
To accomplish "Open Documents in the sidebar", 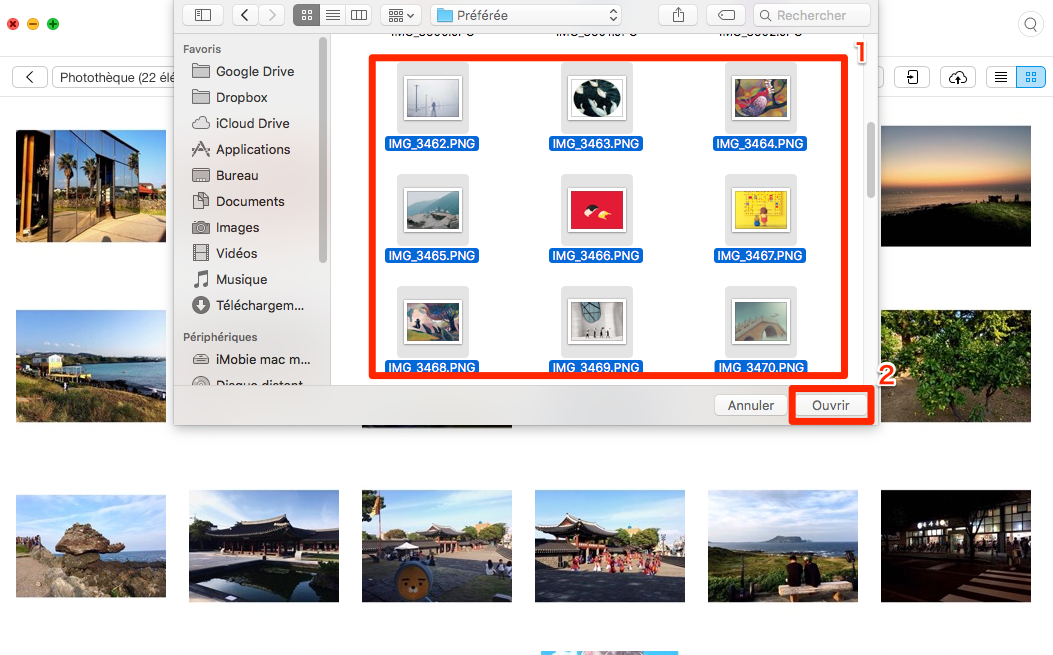I will pyautogui.click(x=250, y=202).
